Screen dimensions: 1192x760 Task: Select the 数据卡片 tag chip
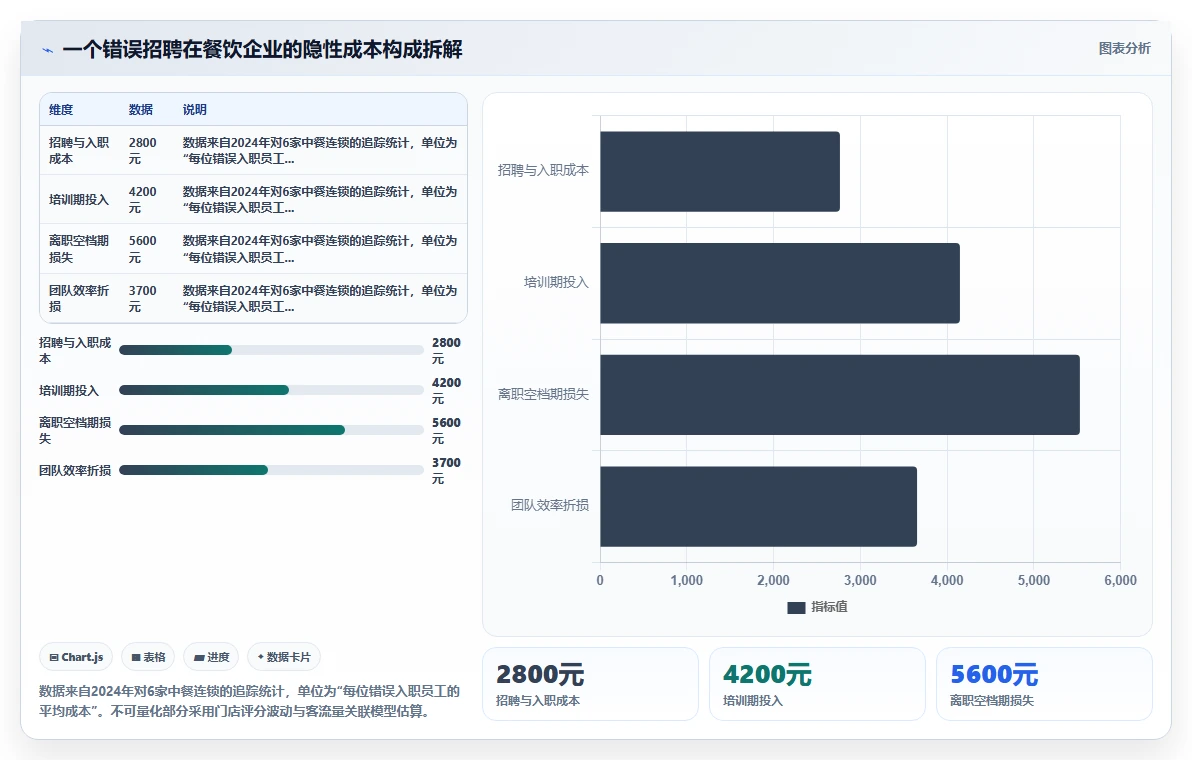(x=284, y=657)
